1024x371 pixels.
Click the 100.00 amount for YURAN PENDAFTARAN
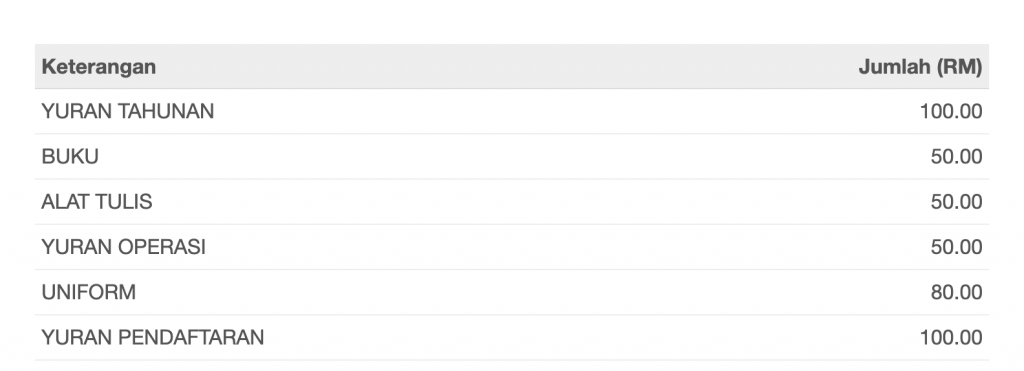click(x=951, y=337)
